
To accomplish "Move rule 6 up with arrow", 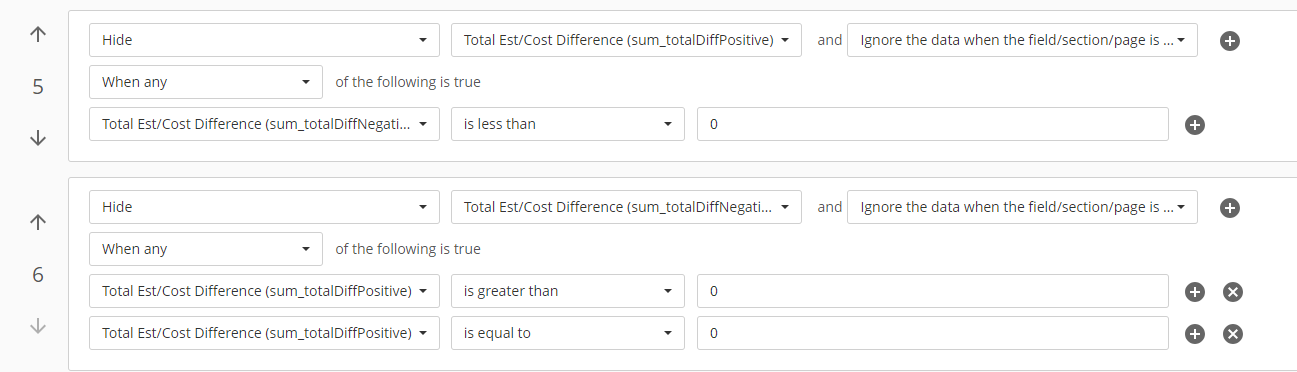I will (x=38, y=223).
